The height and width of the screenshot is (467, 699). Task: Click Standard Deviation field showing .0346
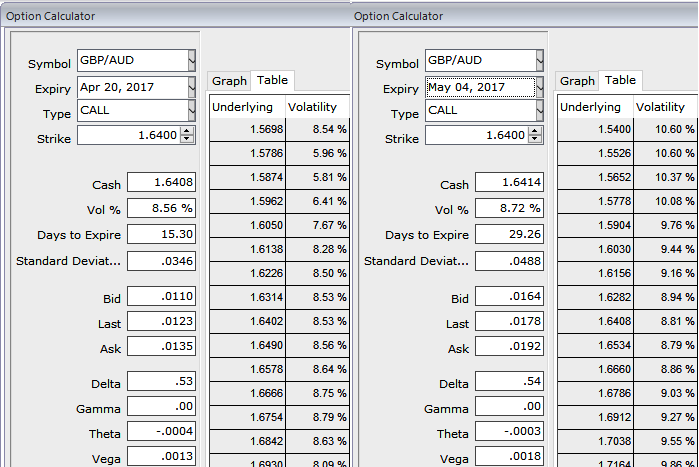[161, 261]
